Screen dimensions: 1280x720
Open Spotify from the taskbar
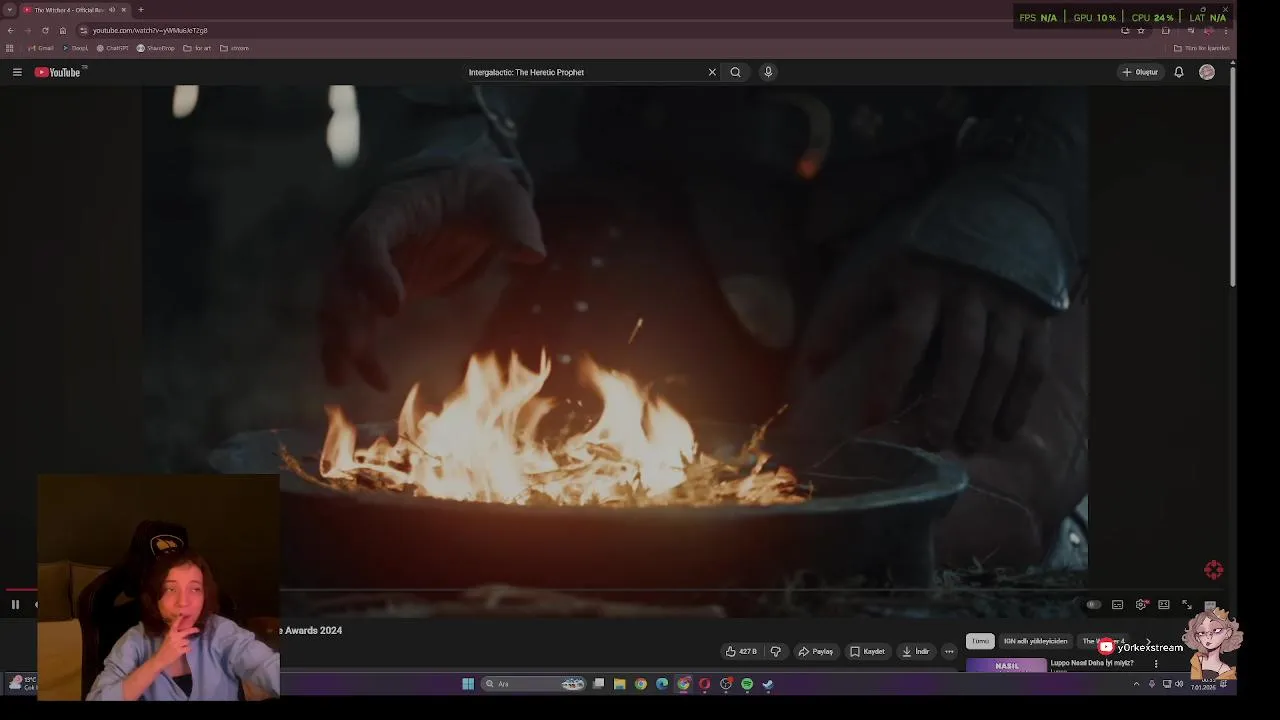tap(747, 684)
